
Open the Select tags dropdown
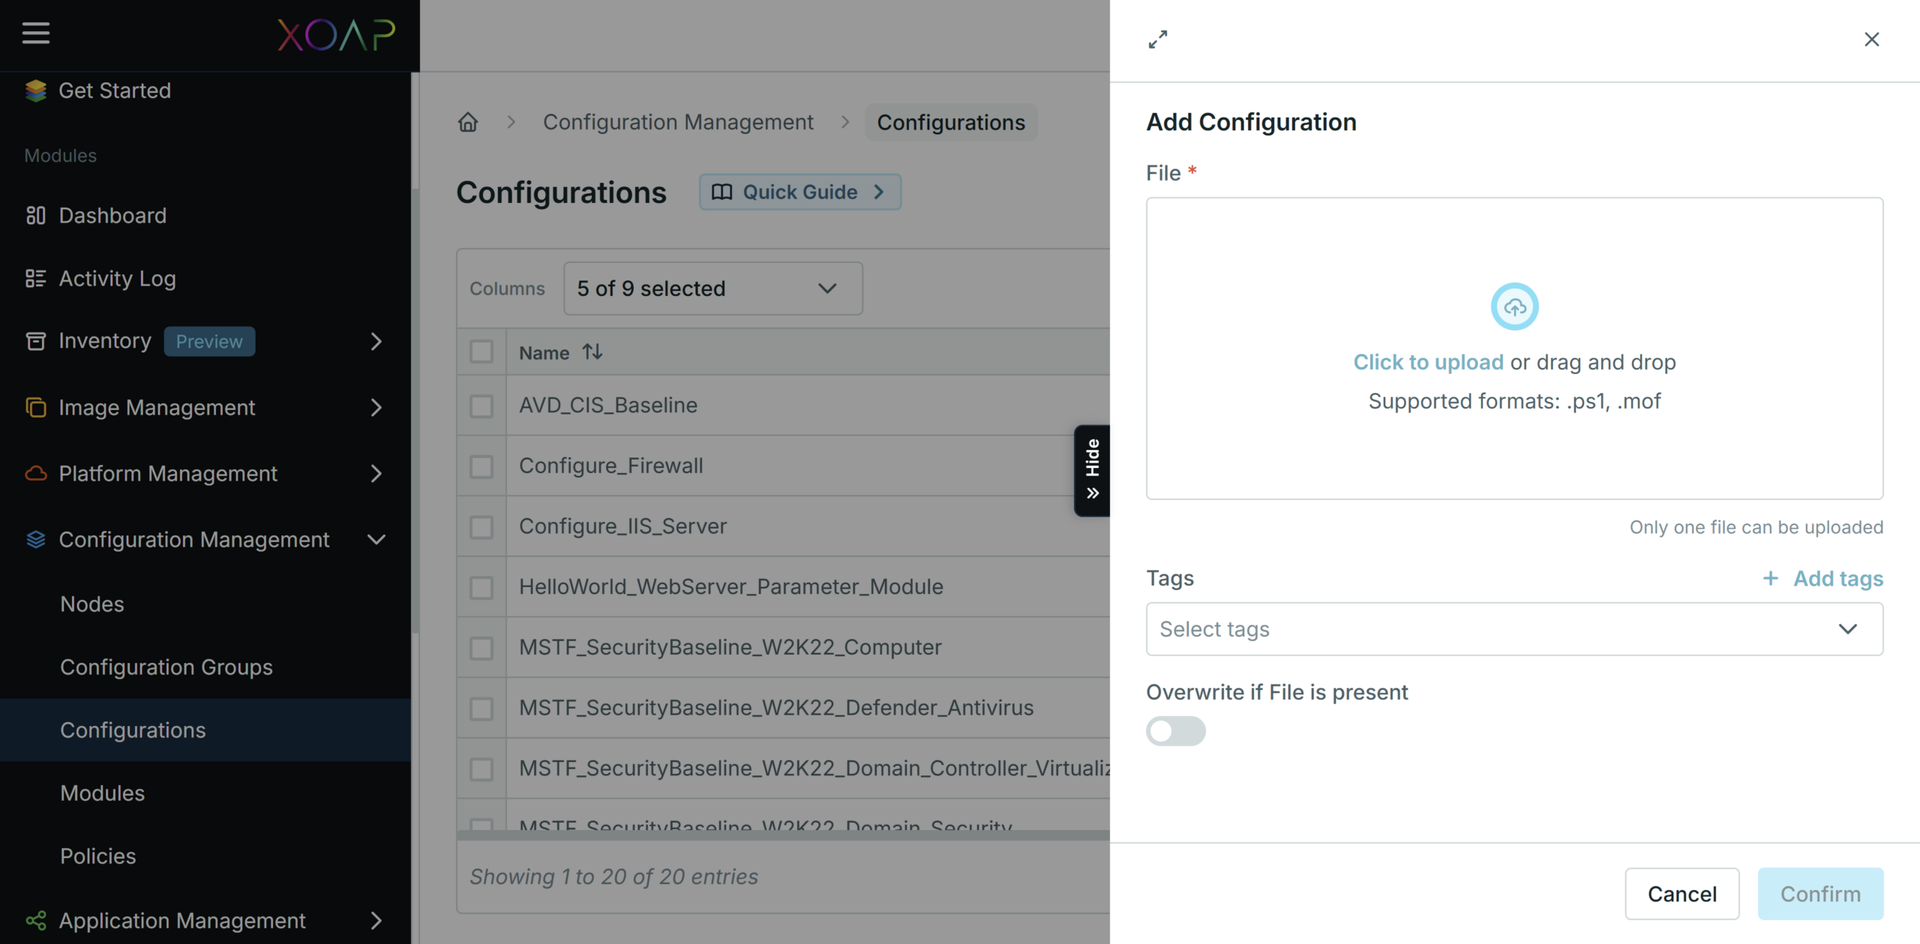(1513, 629)
